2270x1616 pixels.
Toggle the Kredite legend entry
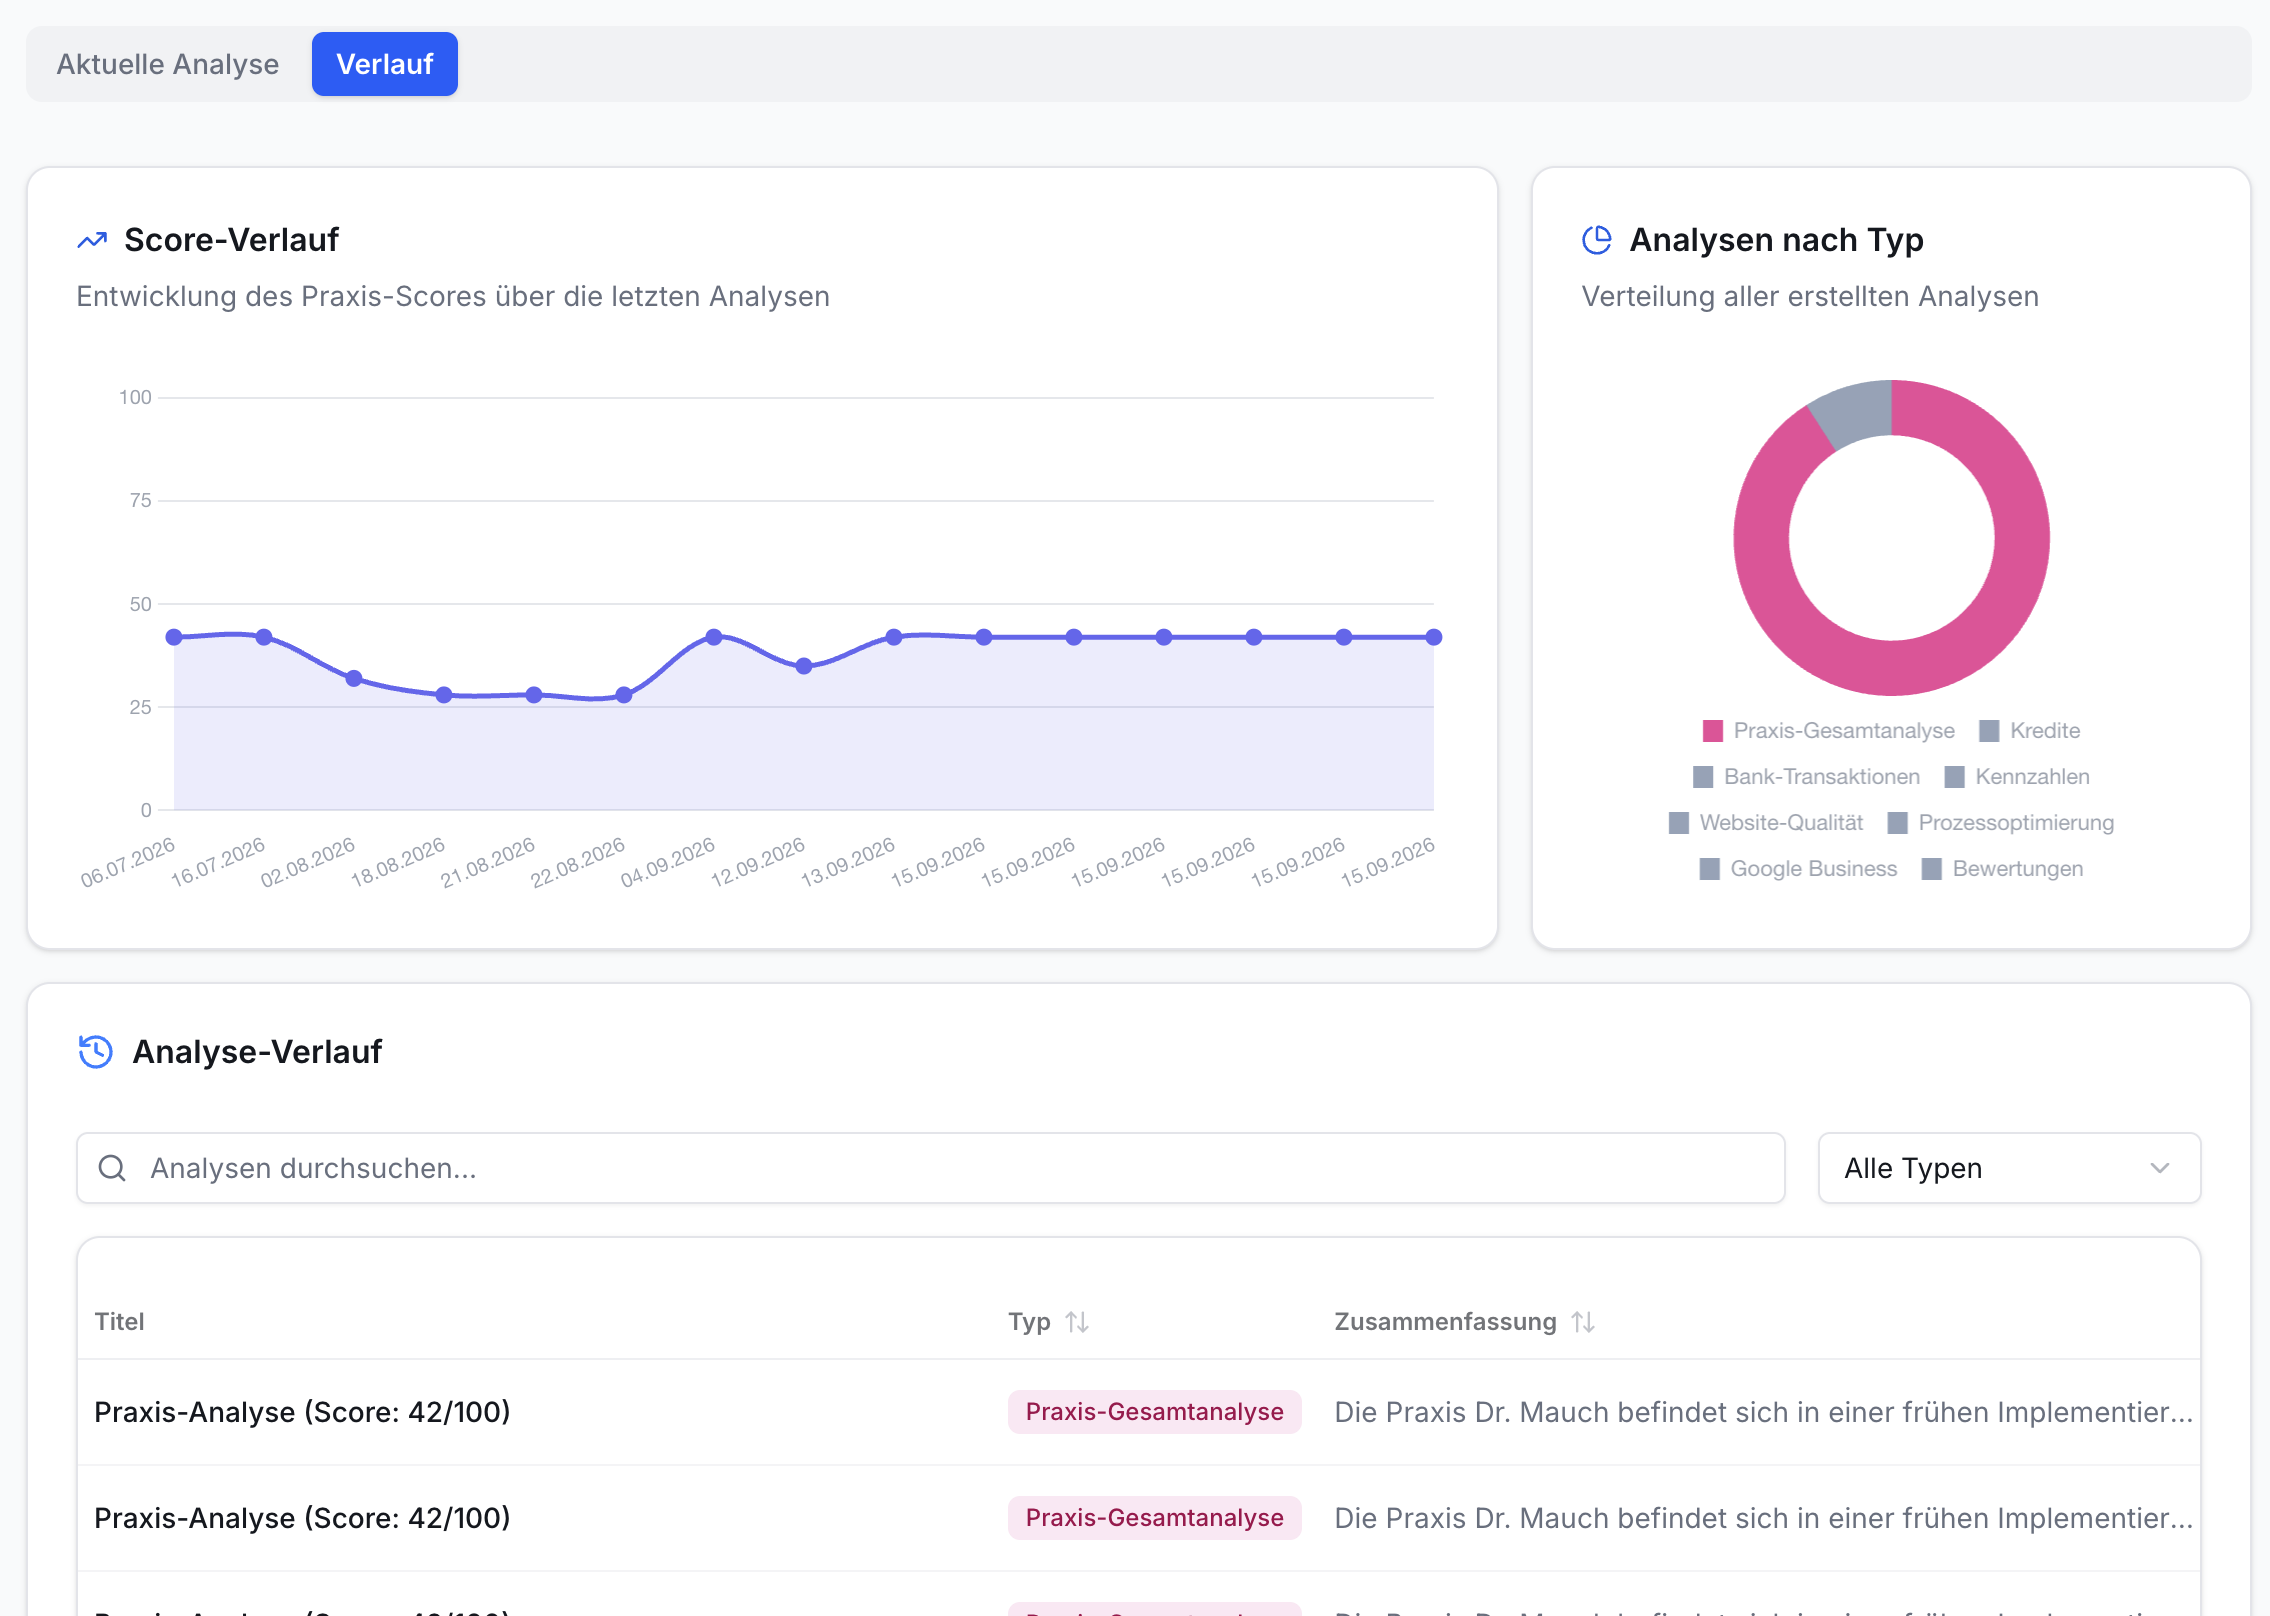click(2030, 731)
